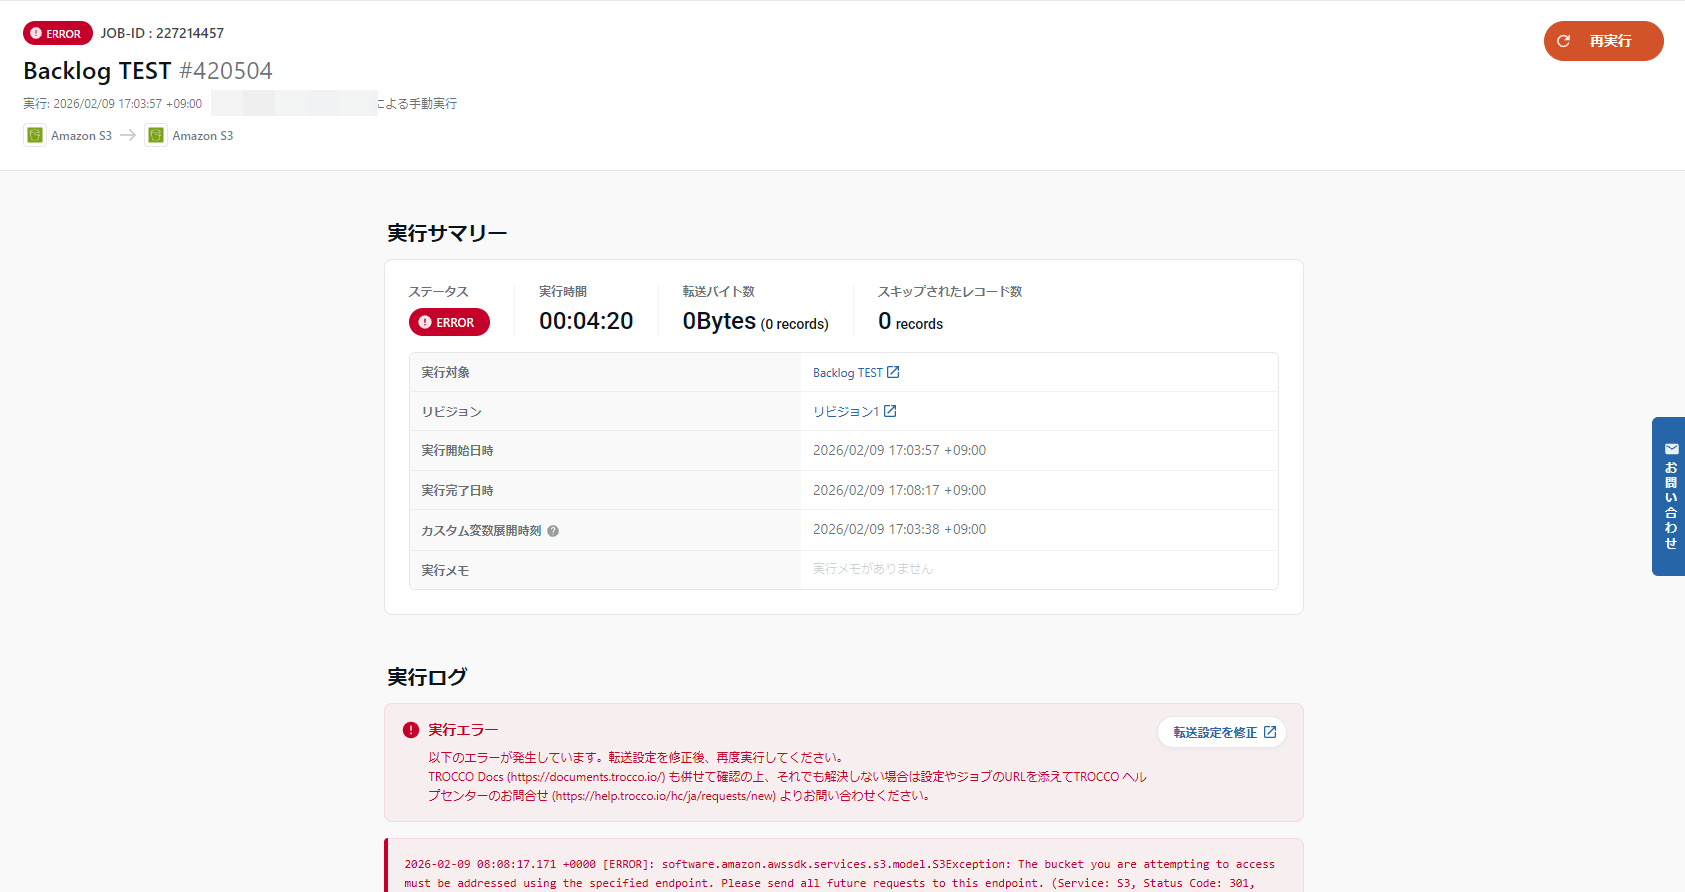Click the arrow between Amazon S3 connectors
Screen dimensions: 1685x892
coord(128,135)
